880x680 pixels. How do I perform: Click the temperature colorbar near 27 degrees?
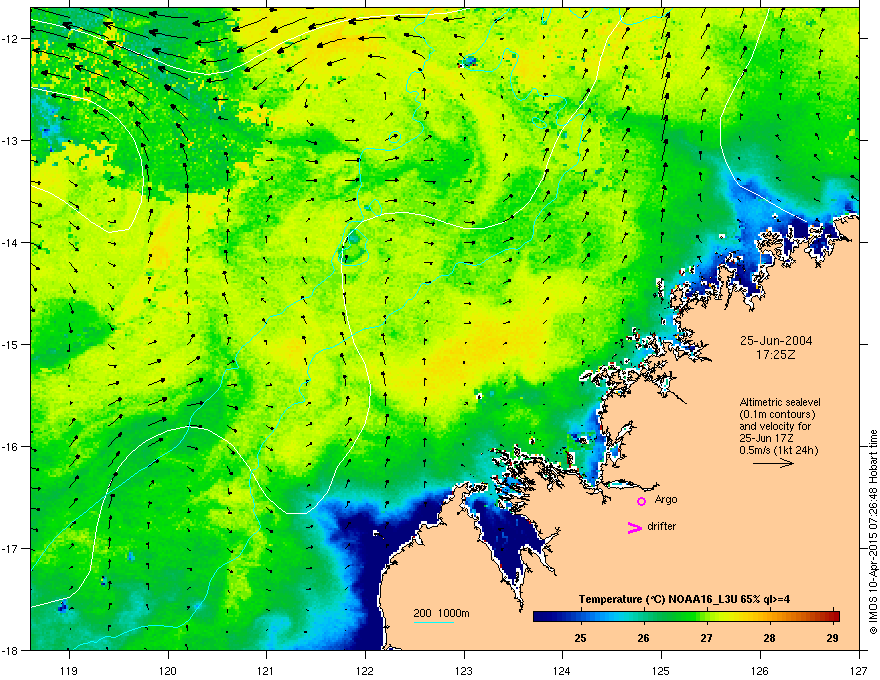pos(707,617)
